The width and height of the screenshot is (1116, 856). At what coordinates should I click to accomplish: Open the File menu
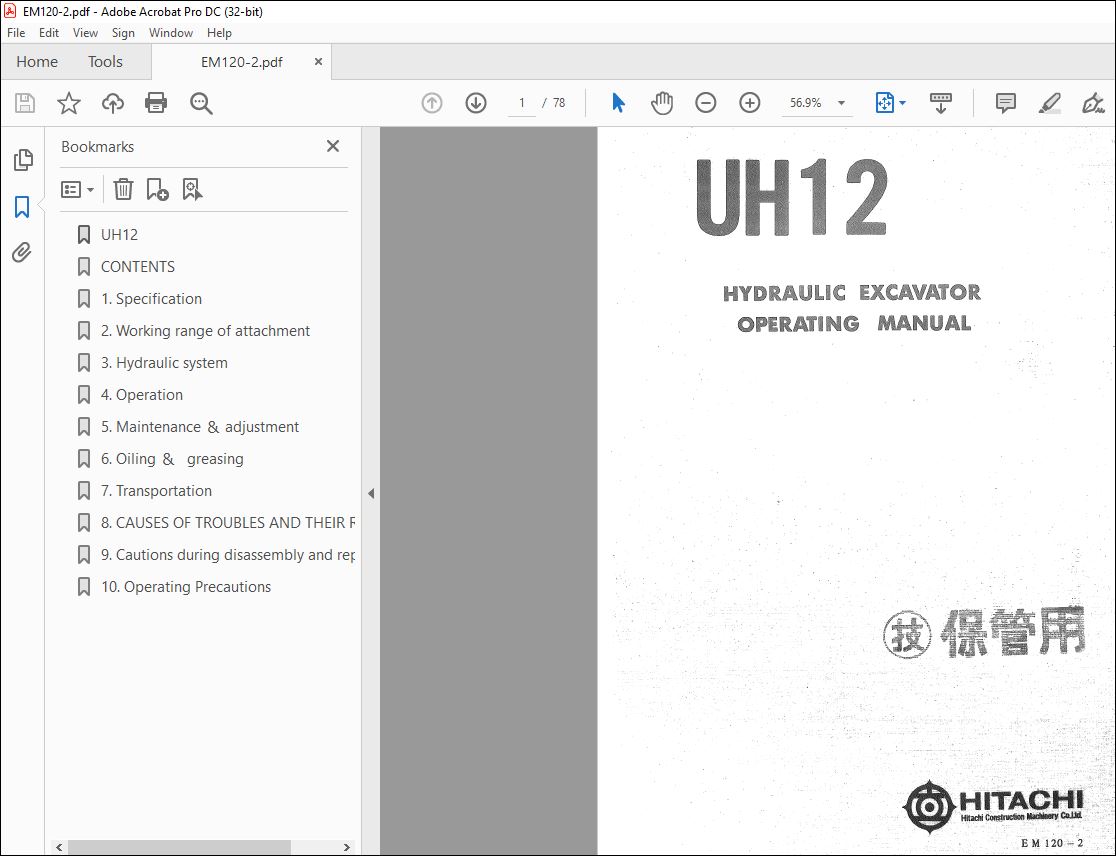coord(16,33)
